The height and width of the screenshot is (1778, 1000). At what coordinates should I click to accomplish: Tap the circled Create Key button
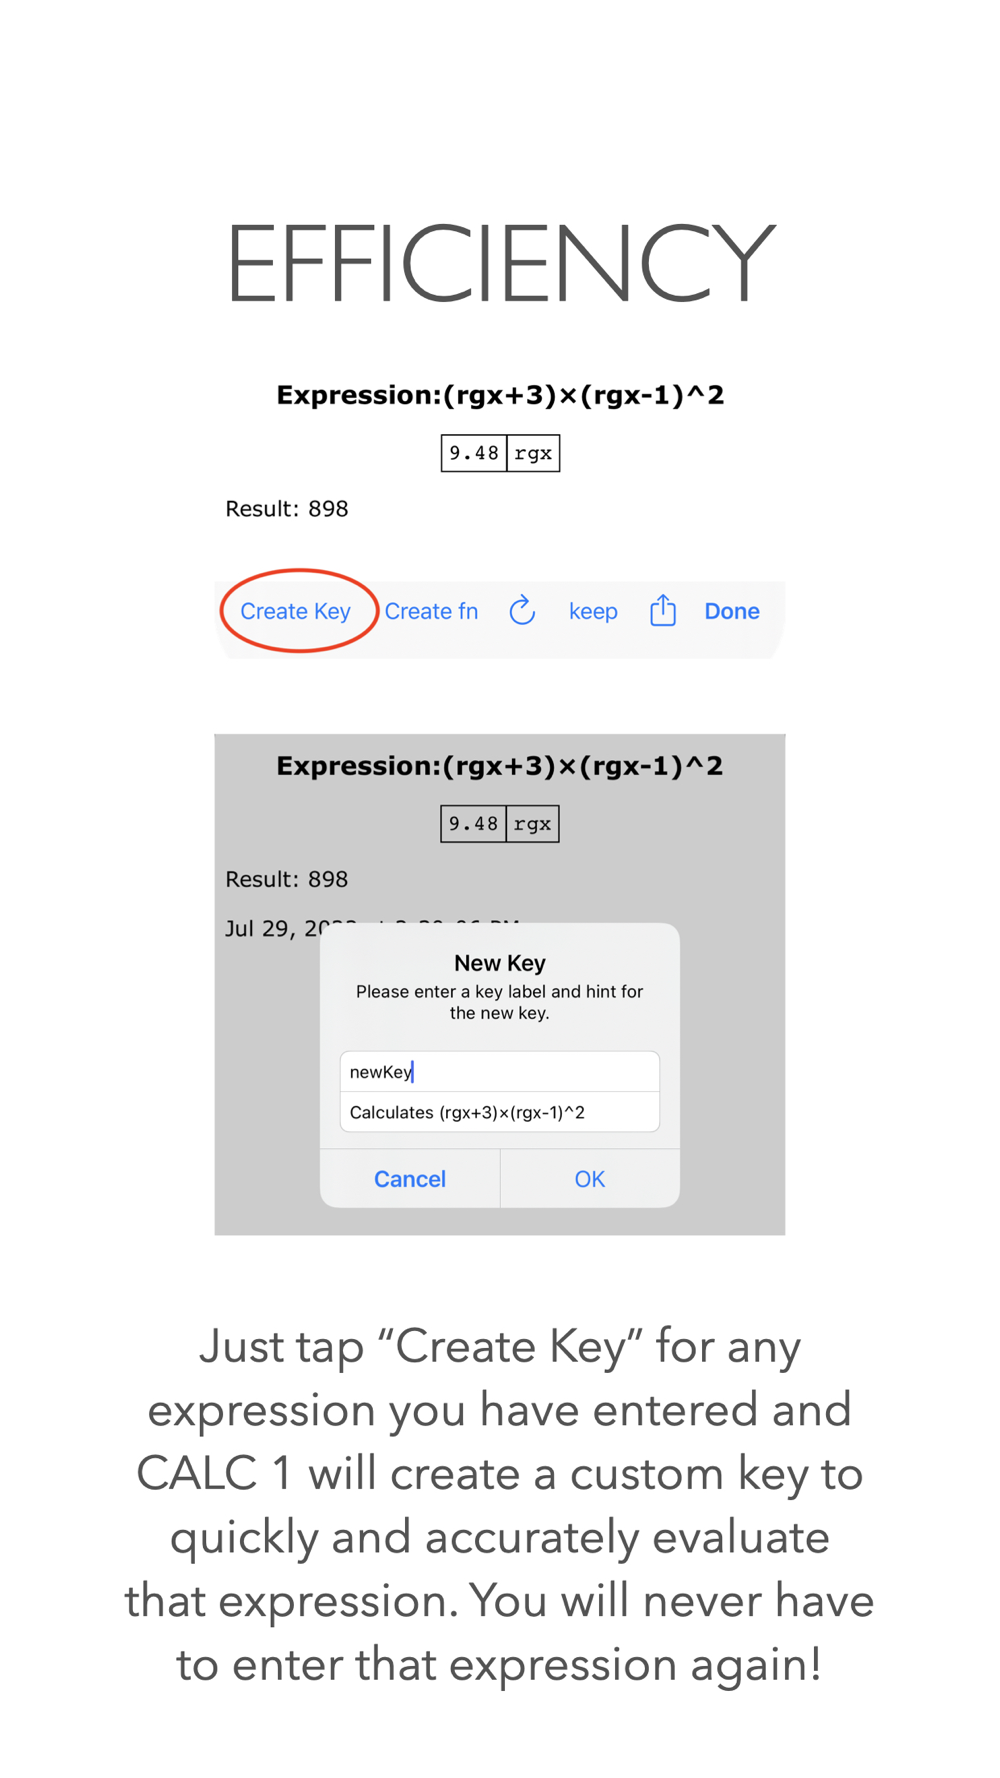295,611
